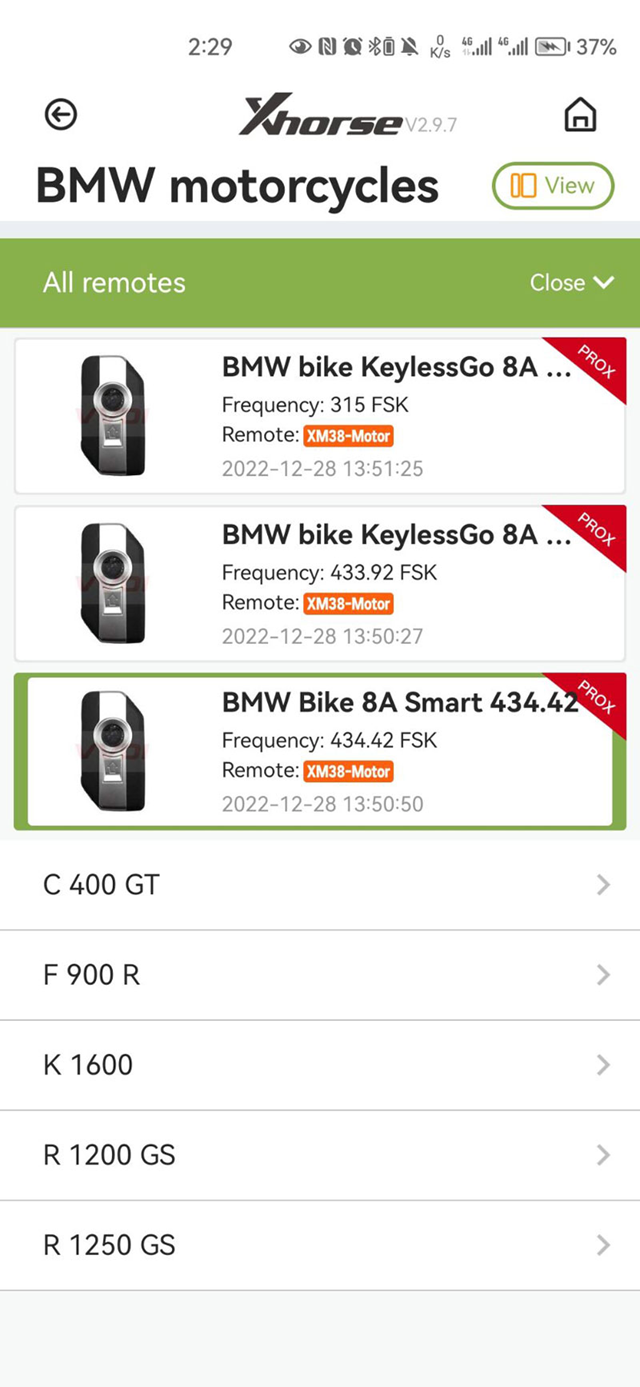Select the All remotes header

click(x=113, y=283)
